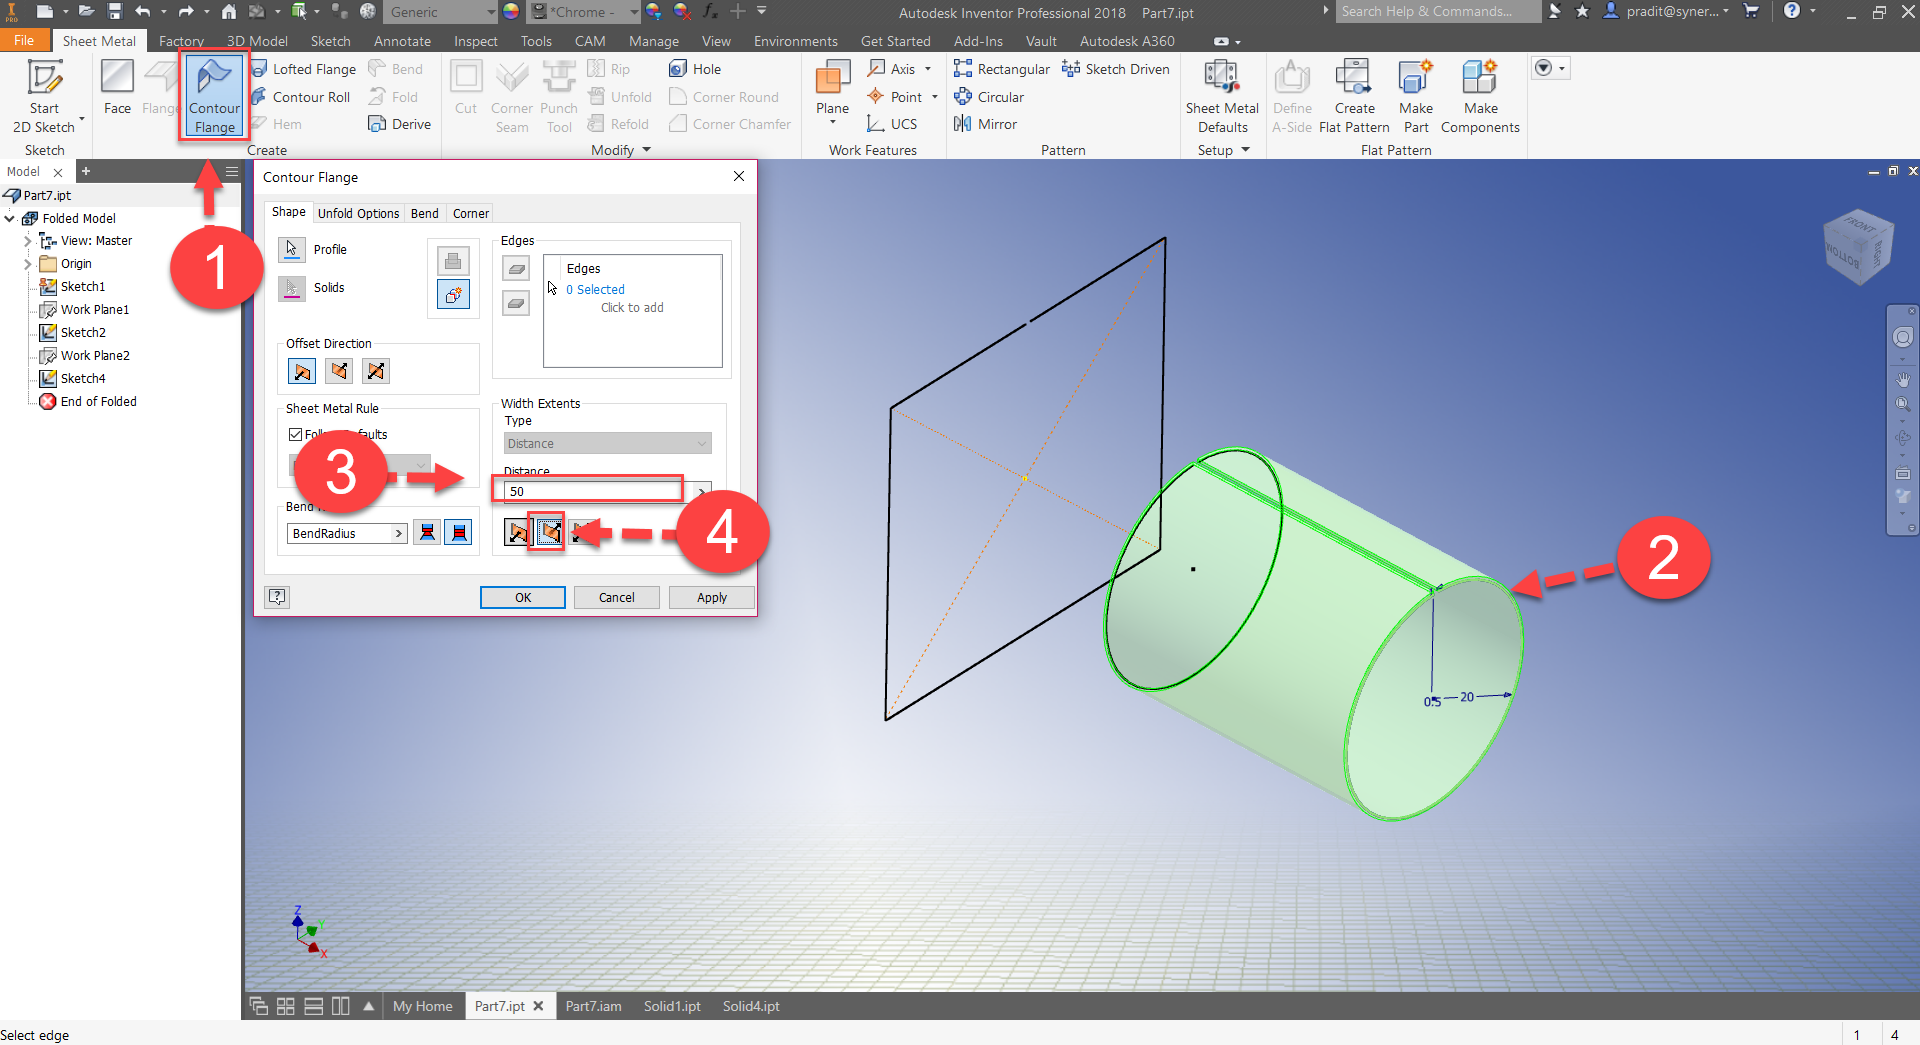Open the Type dropdown showing Distance

tap(607, 442)
